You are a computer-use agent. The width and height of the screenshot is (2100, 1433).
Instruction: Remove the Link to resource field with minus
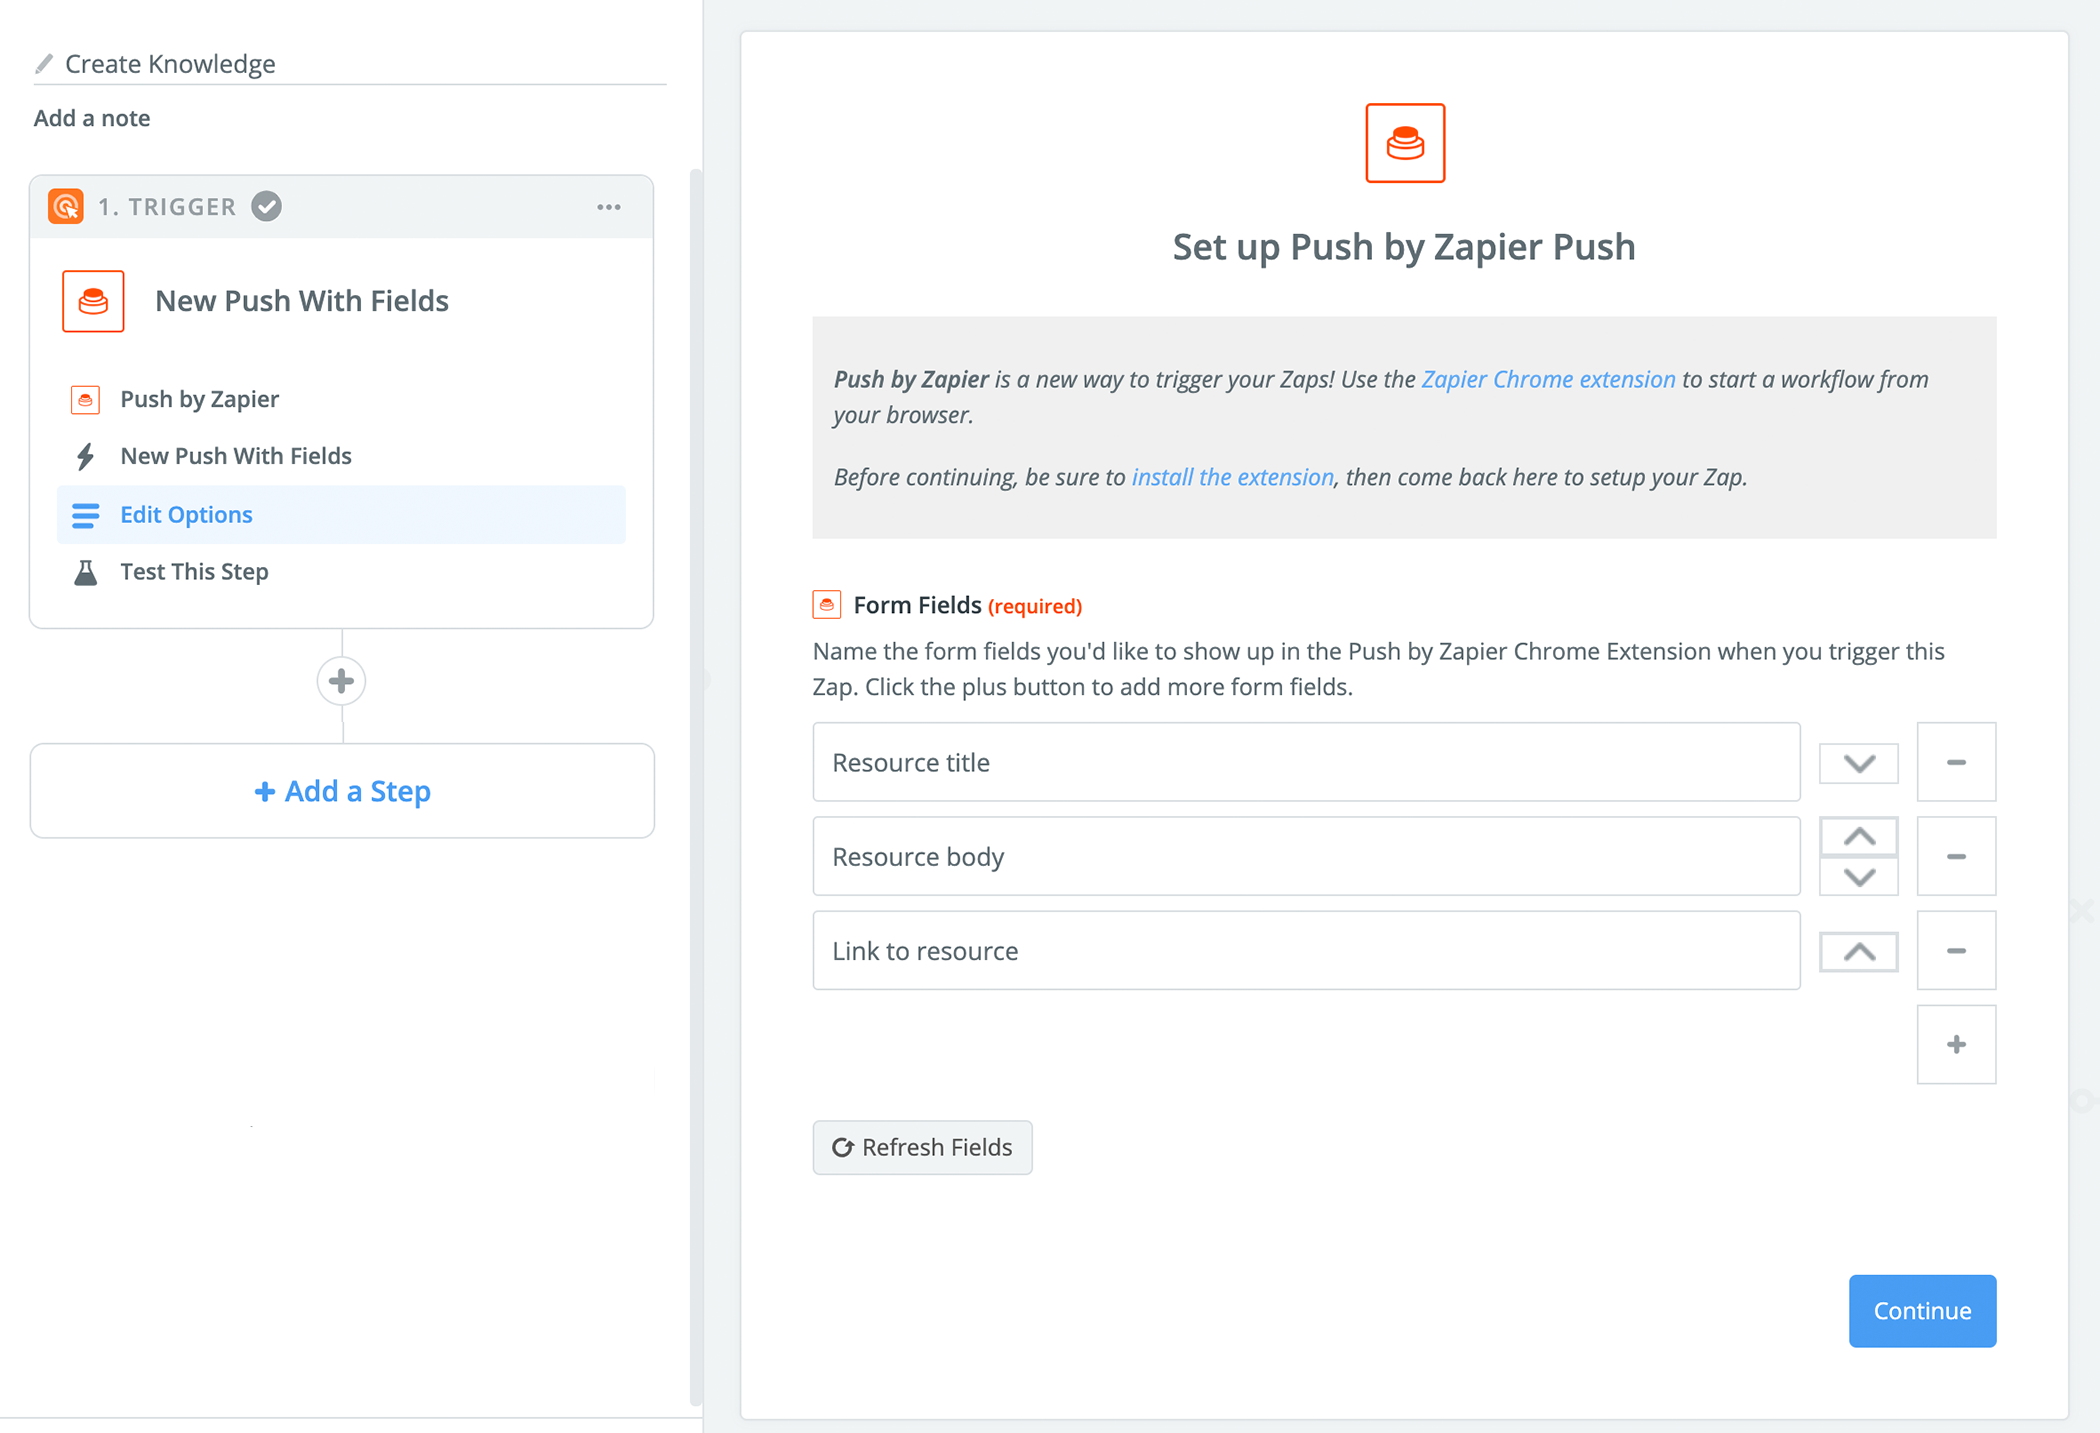pos(1956,950)
